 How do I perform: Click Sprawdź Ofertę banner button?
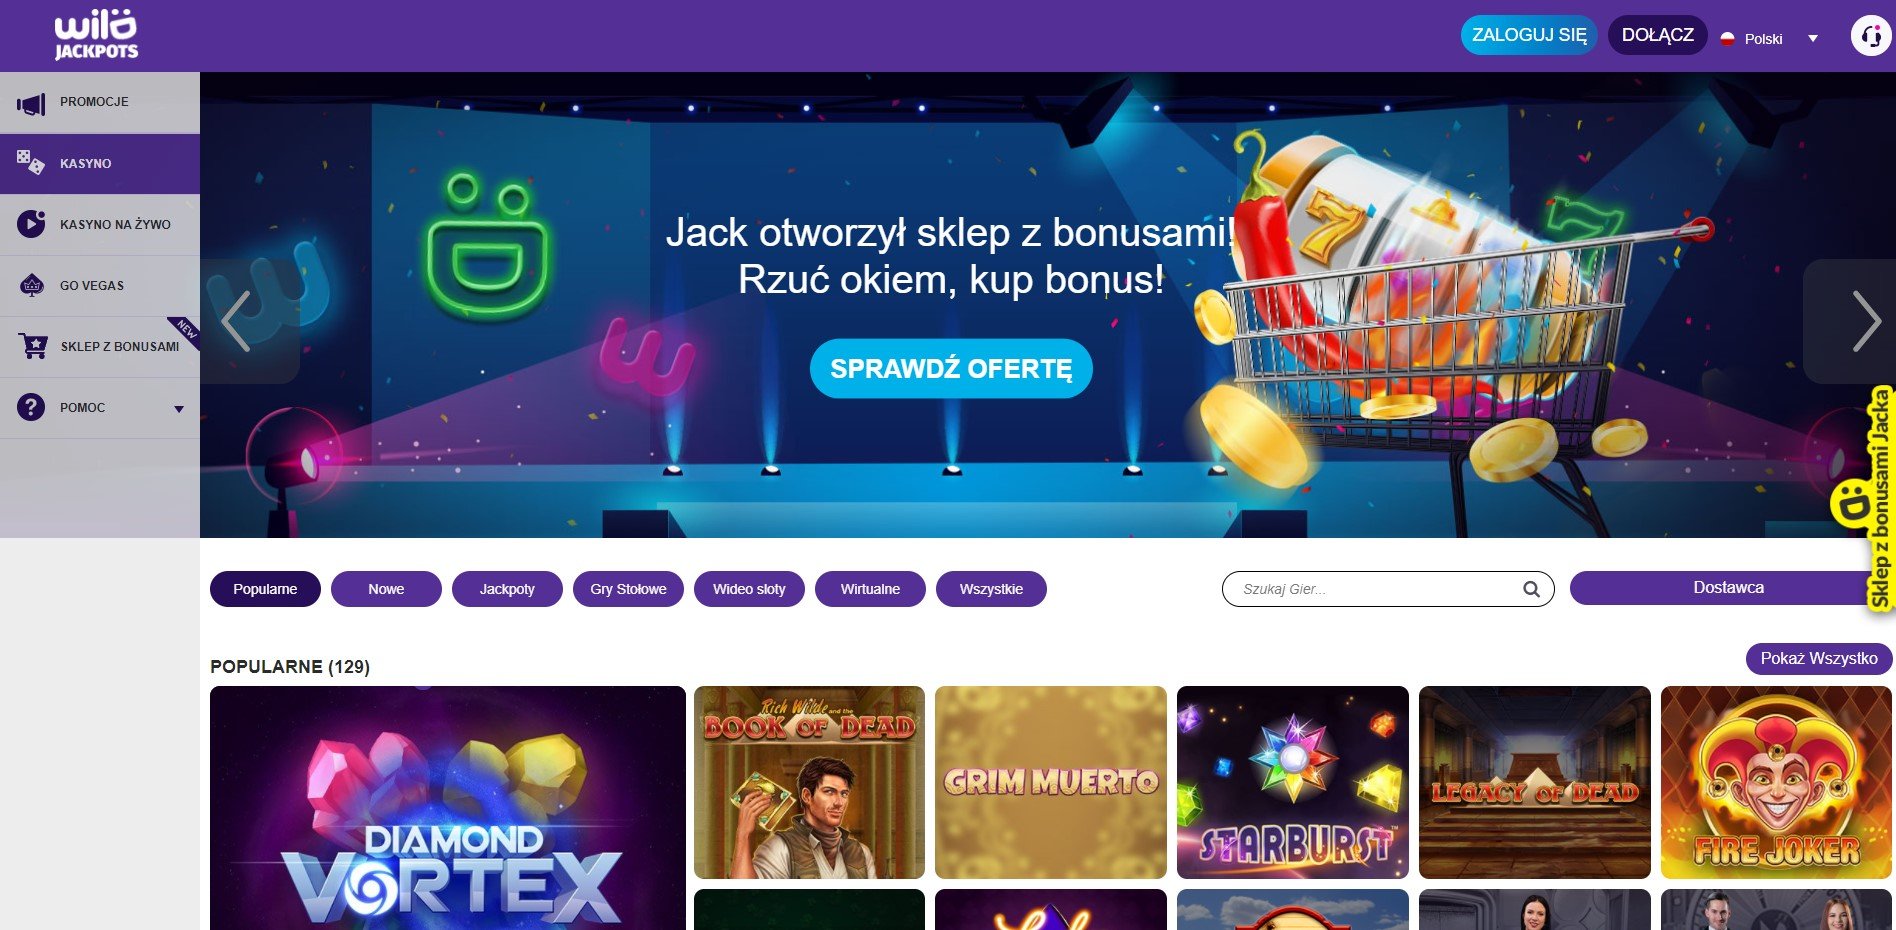tap(951, 368)
